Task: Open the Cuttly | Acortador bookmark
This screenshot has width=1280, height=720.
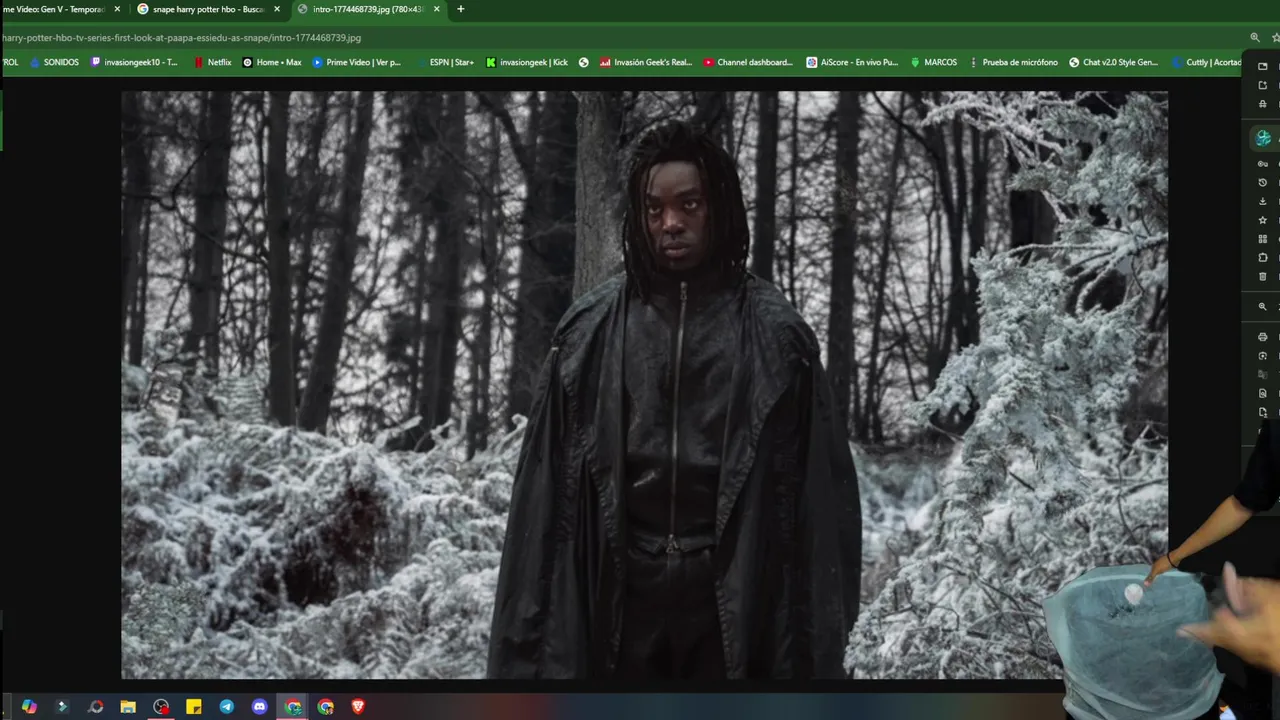Action: 1205,62
